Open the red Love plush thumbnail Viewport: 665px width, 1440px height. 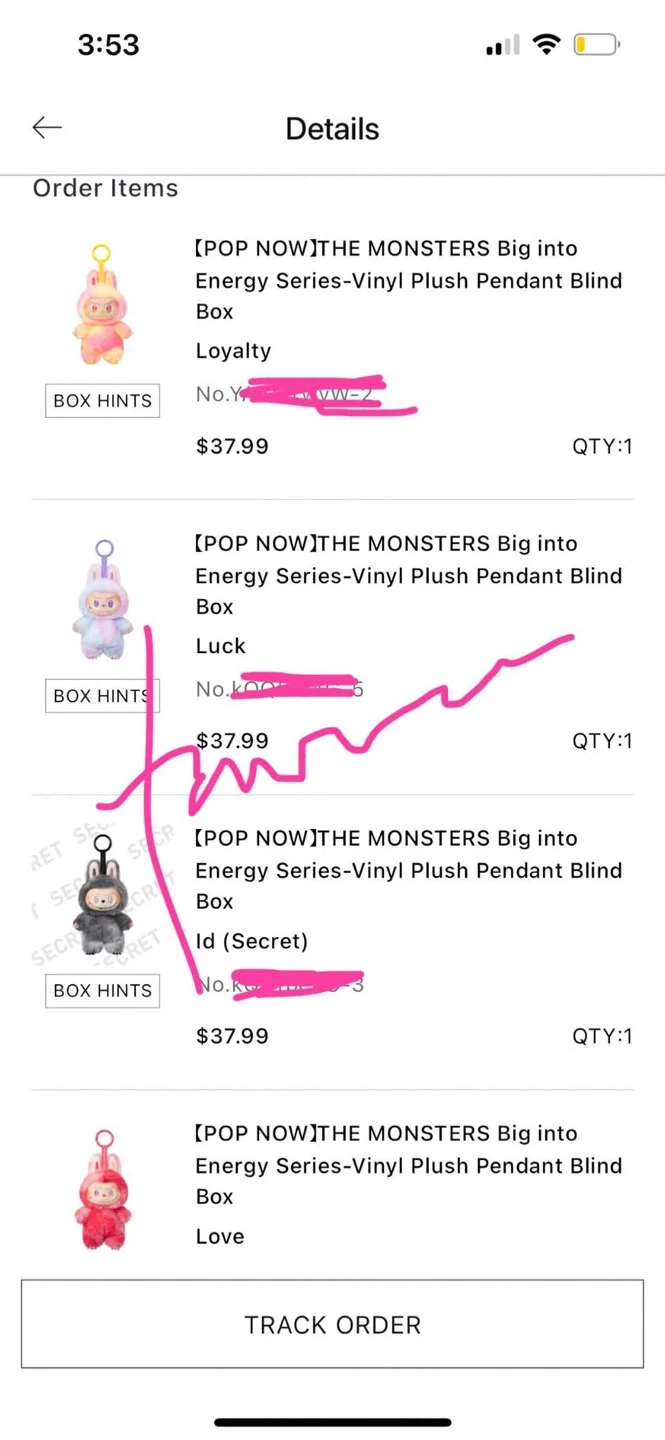click(x=102, y=1190)
